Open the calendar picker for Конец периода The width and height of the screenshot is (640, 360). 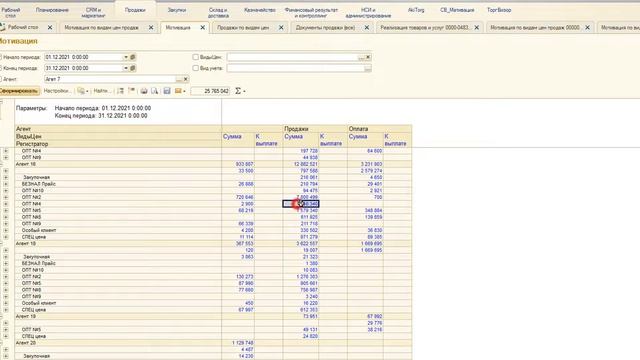[x=133, y=68]
